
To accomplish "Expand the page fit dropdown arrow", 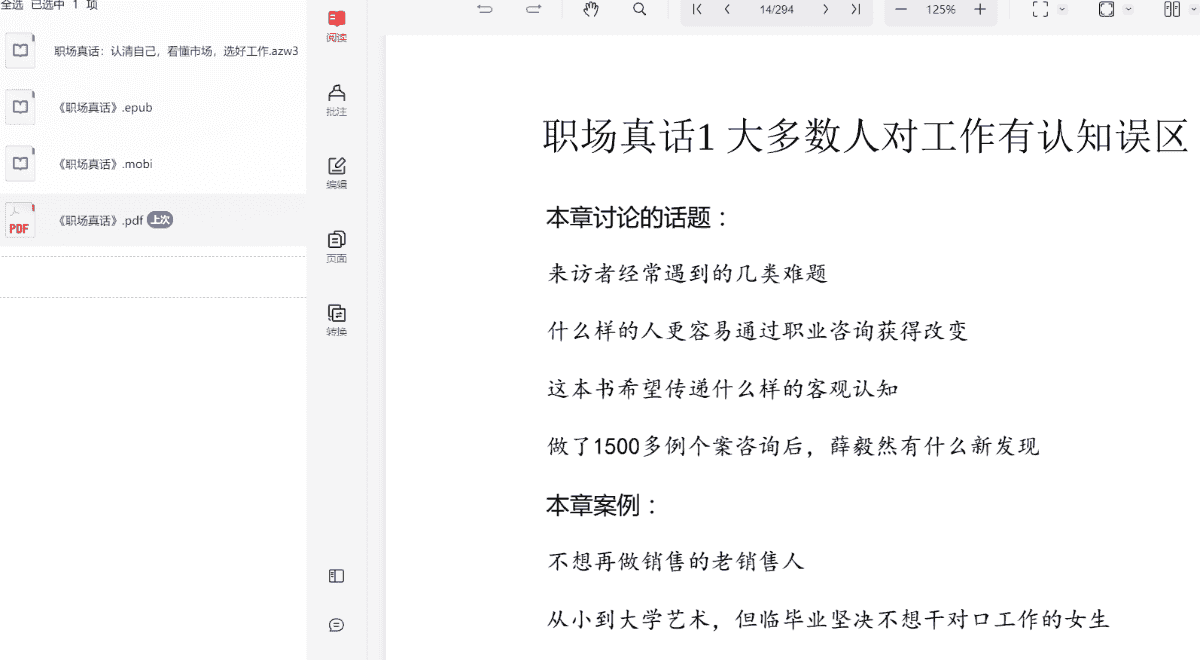I will click(x=1129, y=10).
